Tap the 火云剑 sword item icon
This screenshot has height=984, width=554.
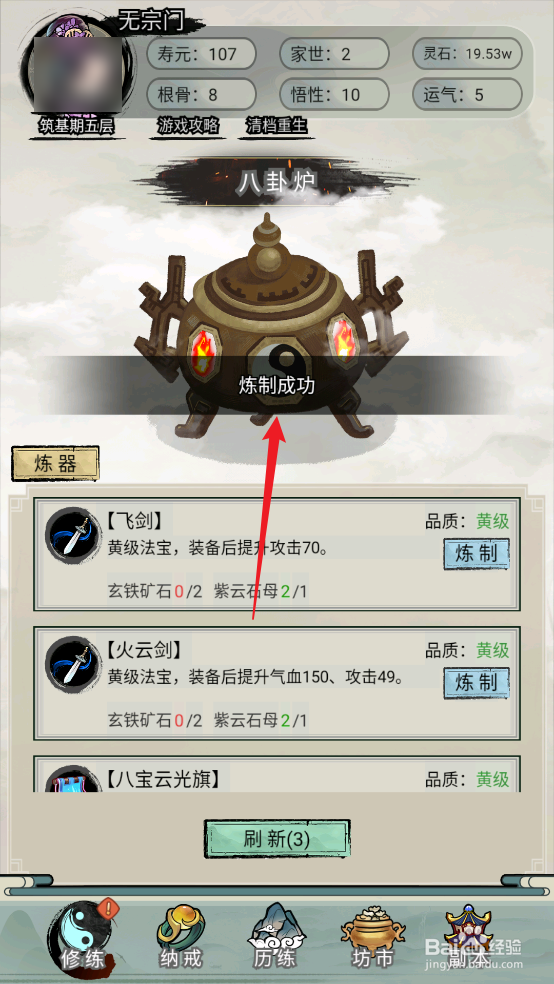(x=73, y=664)
